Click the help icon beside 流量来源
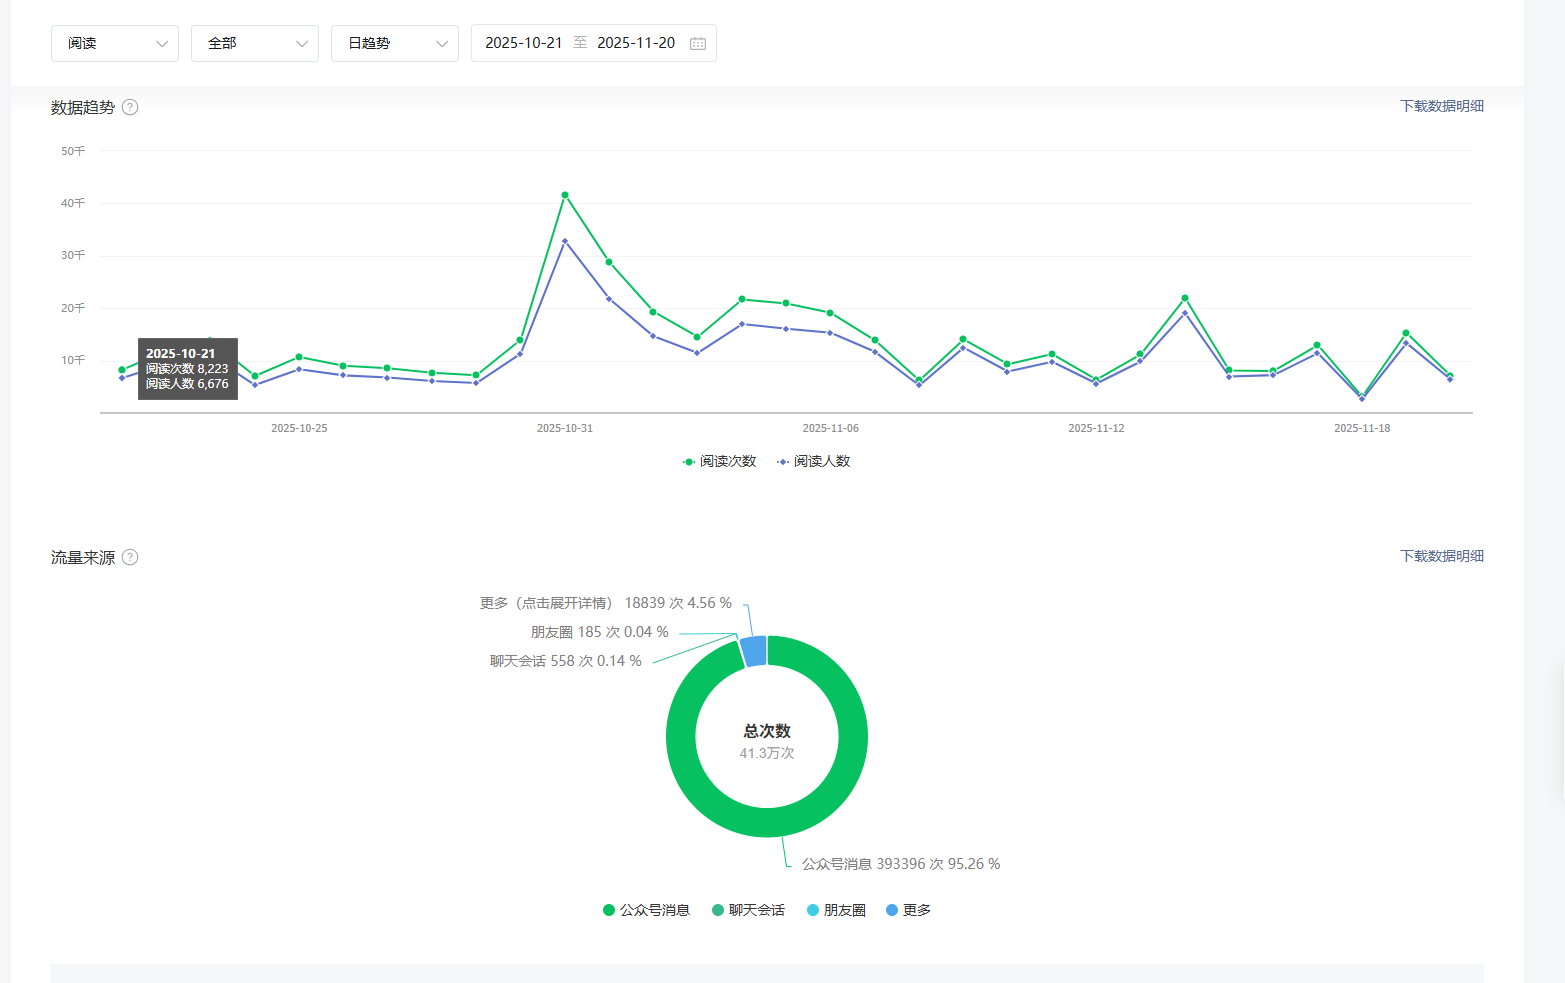 [x=130, y=557]
